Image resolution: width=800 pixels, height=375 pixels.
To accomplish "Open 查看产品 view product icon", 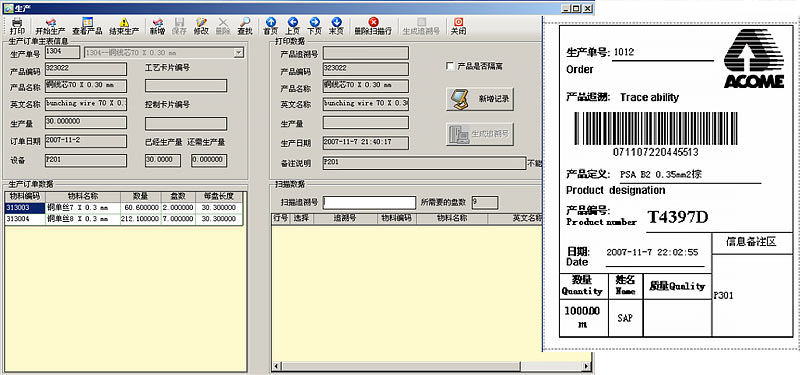I will (87, 22).
